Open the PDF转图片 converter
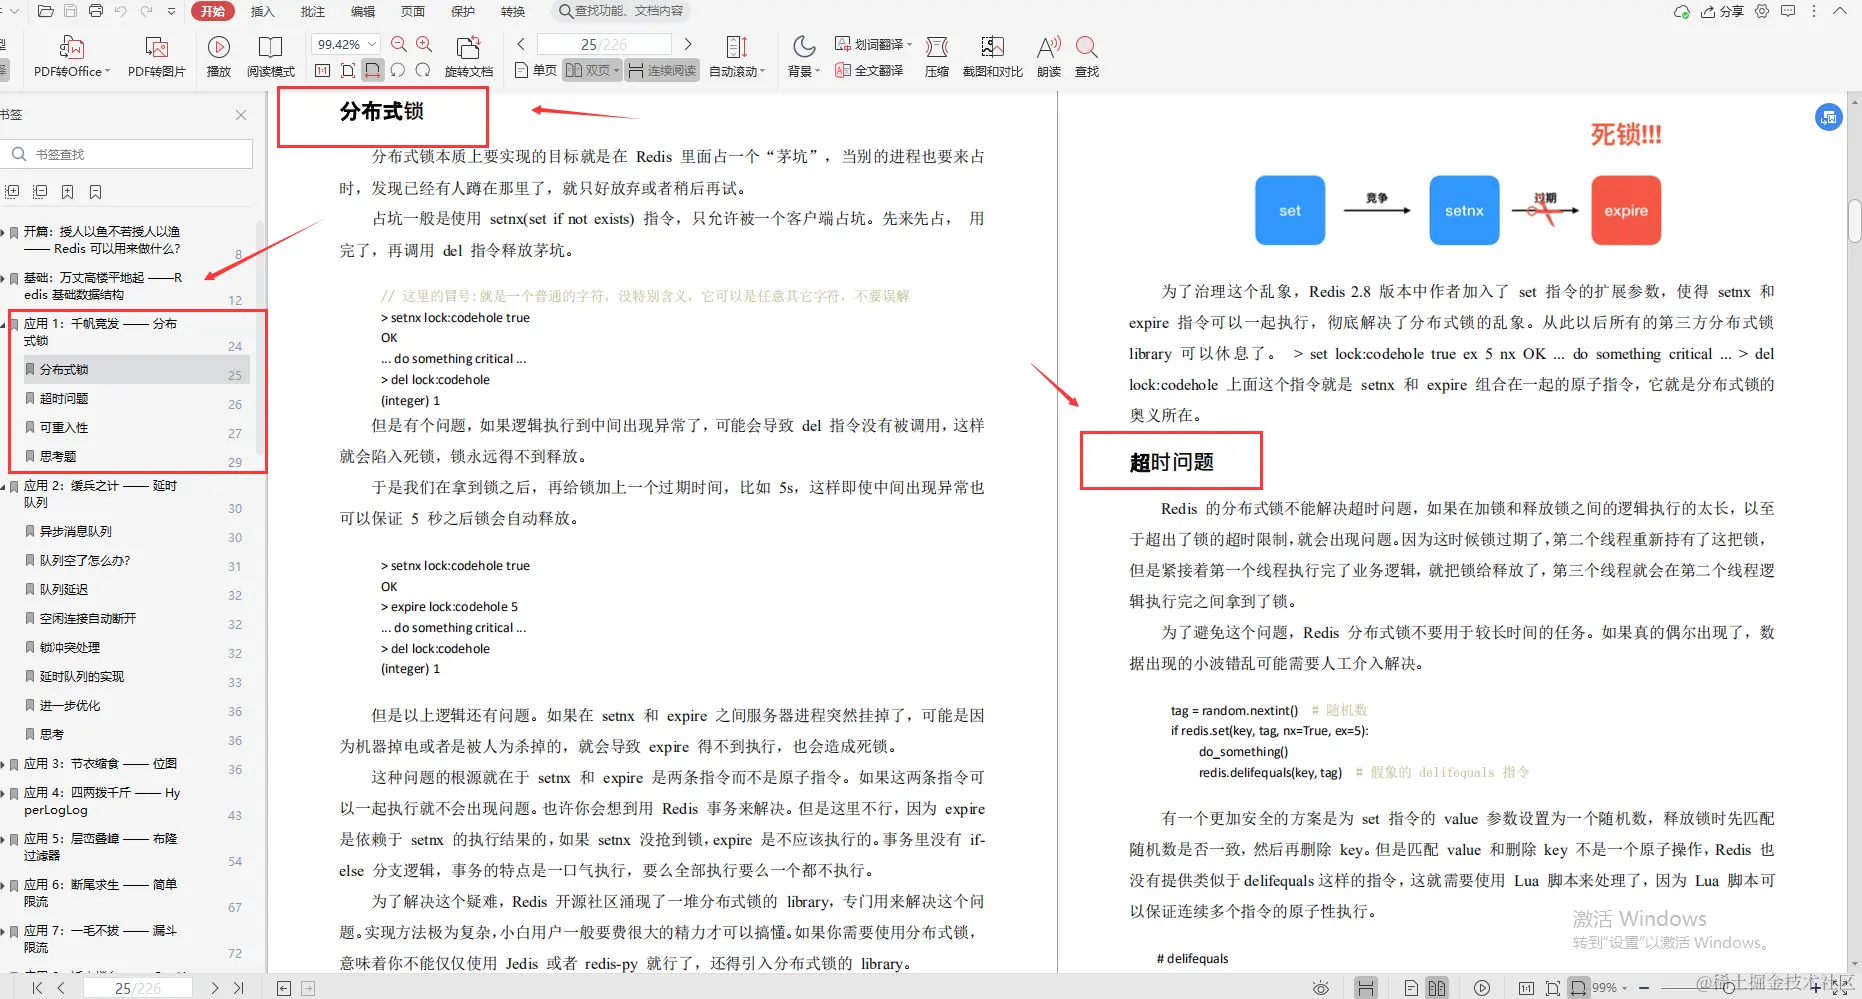 156,55
